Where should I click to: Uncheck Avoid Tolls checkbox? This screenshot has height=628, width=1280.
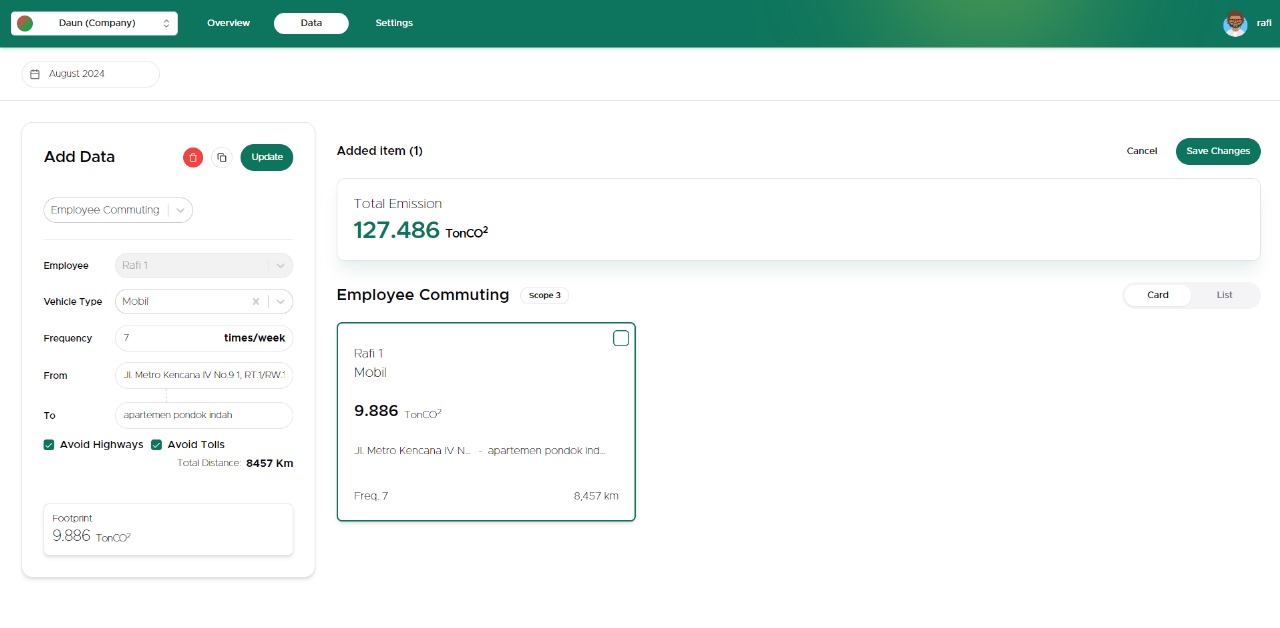pyautogui.click(x=157, y=445)
